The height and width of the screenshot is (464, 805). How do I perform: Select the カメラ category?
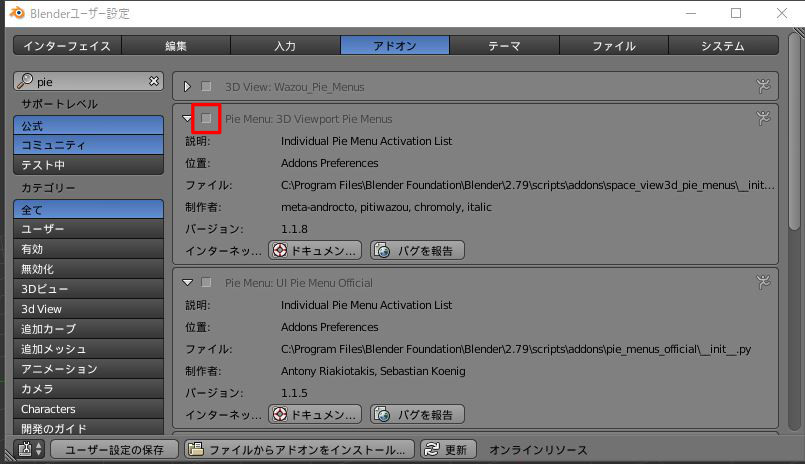tap(88, 389)
